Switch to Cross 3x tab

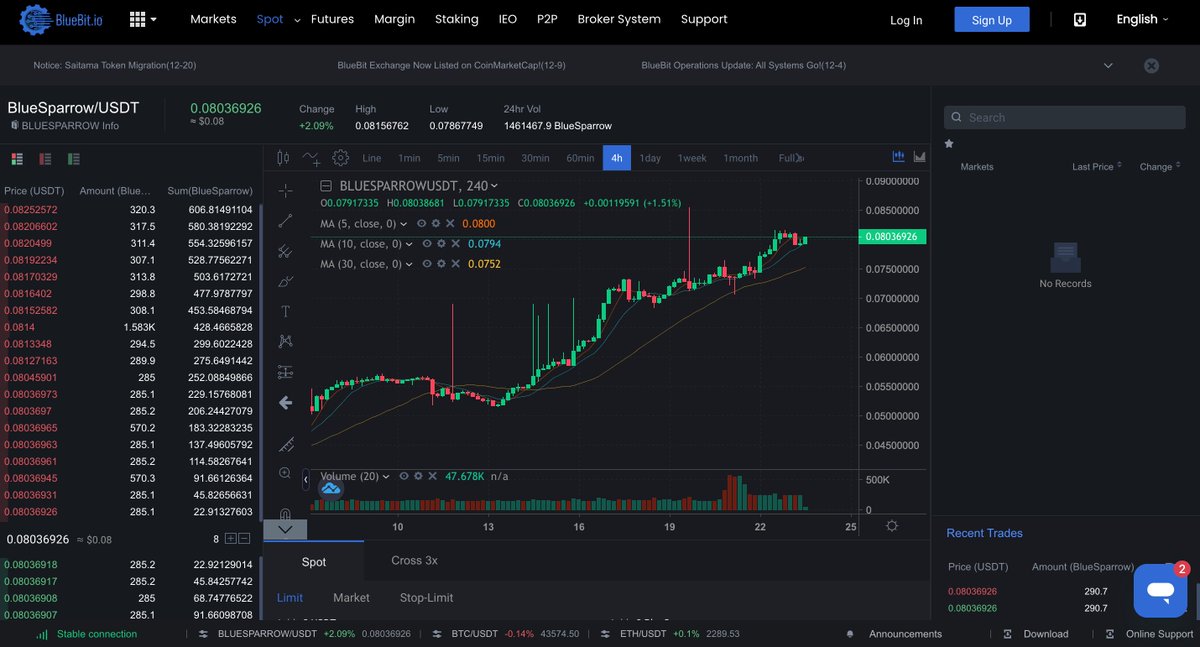coord(414,560)
